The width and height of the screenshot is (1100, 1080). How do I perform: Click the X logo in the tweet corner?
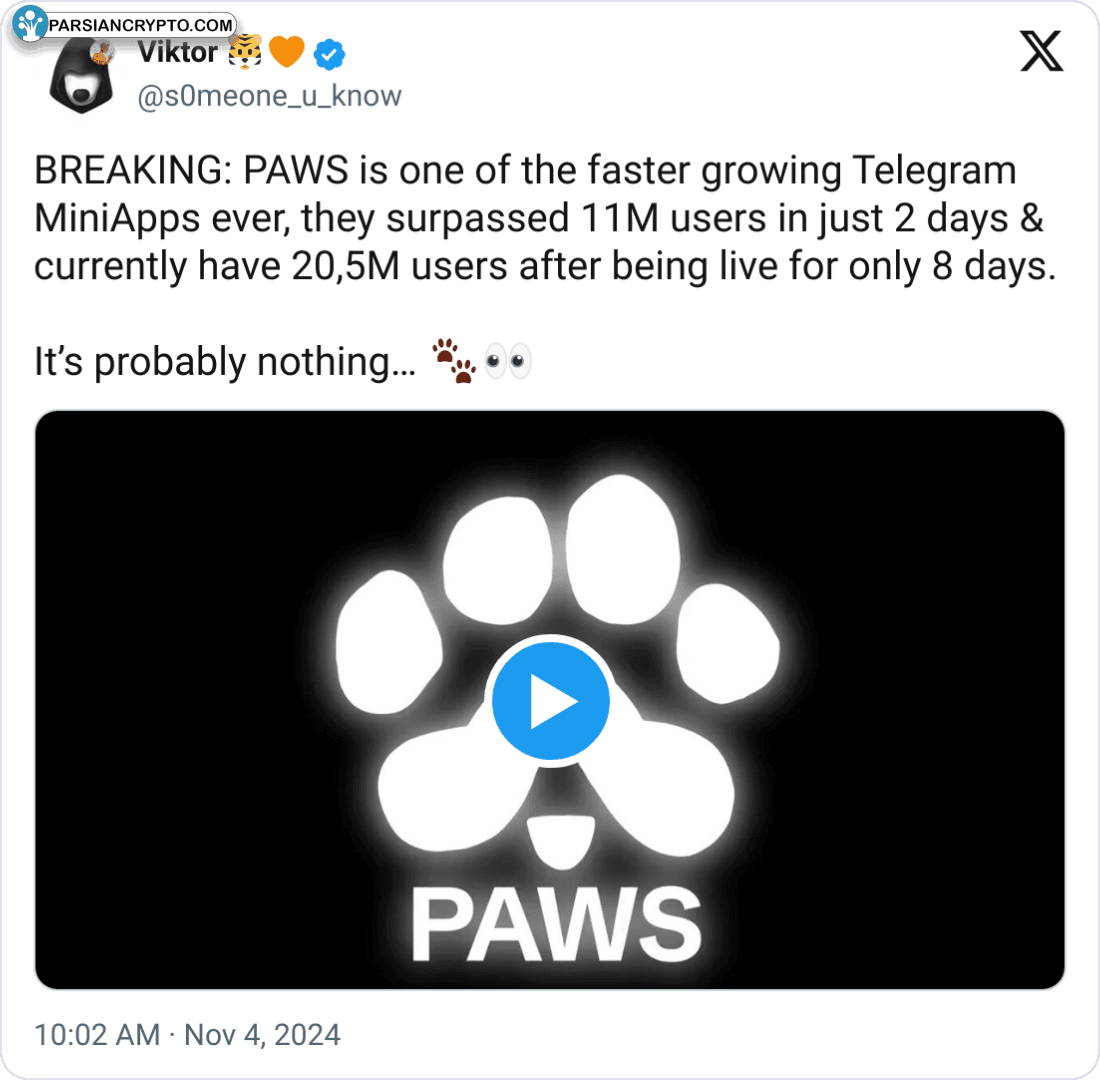tap(1041, 51)
